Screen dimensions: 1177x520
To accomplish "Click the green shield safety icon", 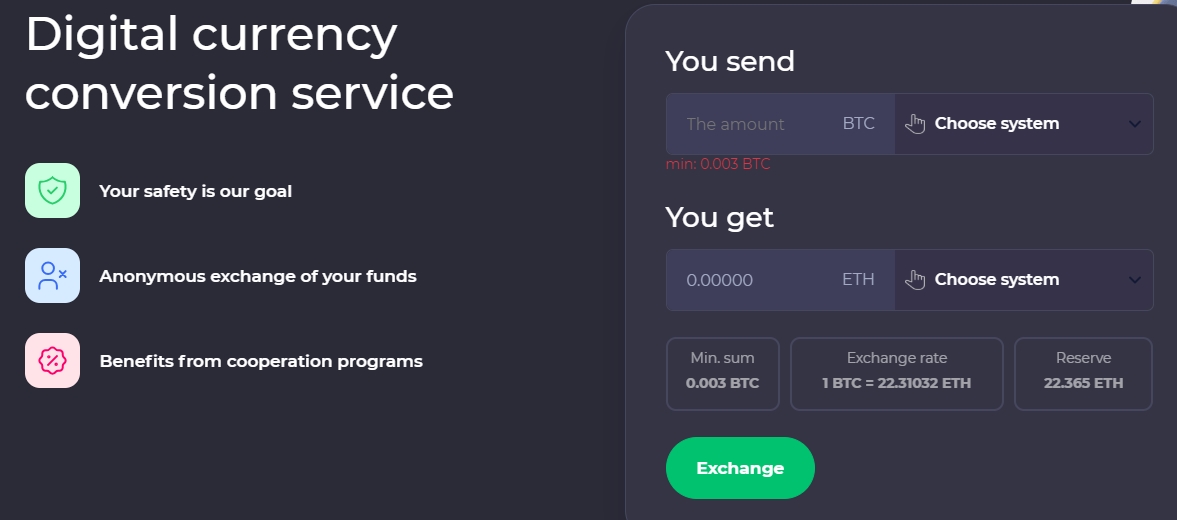I will pyautogui.click(x=52, y=190).
